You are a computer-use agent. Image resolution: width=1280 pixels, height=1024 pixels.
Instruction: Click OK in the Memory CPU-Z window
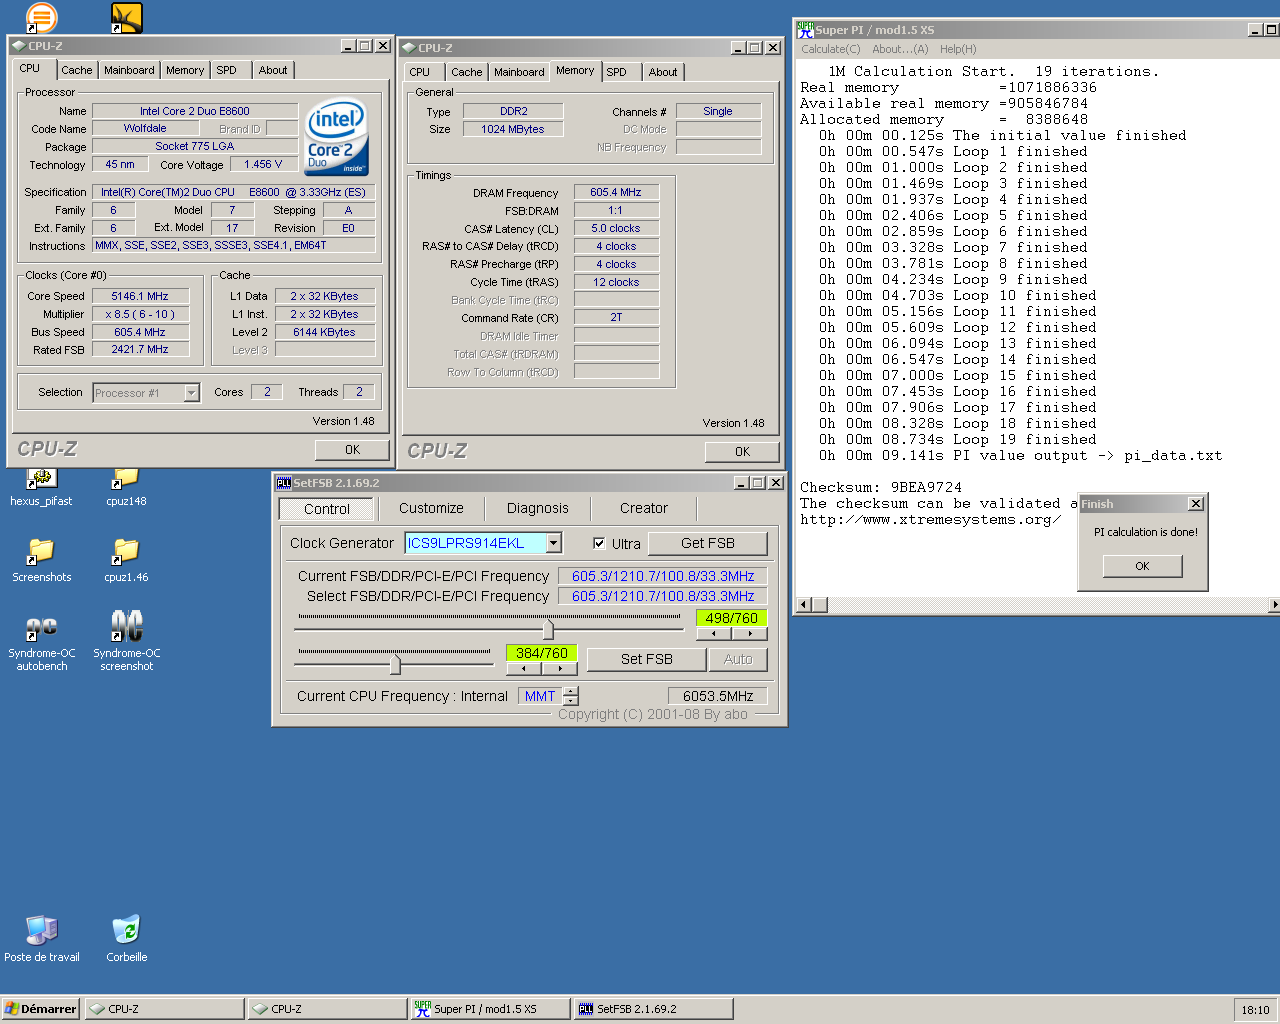742,452
